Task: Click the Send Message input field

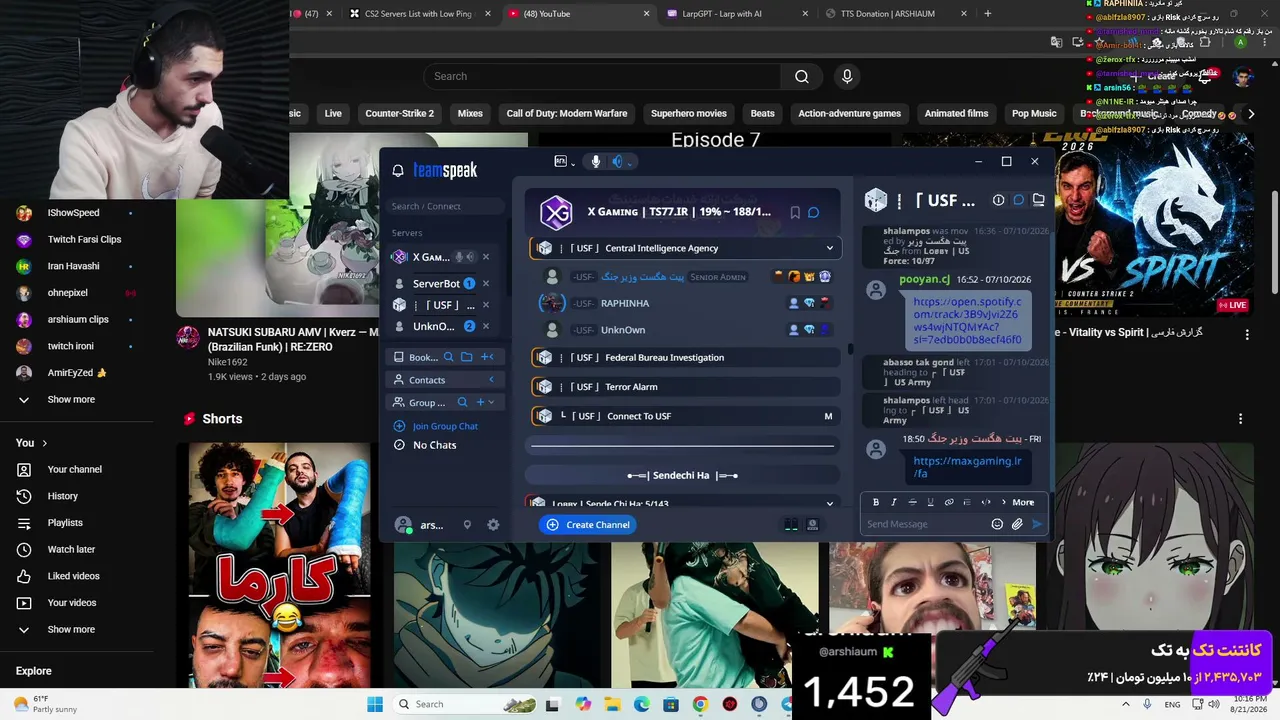Action: click(925, 524)
